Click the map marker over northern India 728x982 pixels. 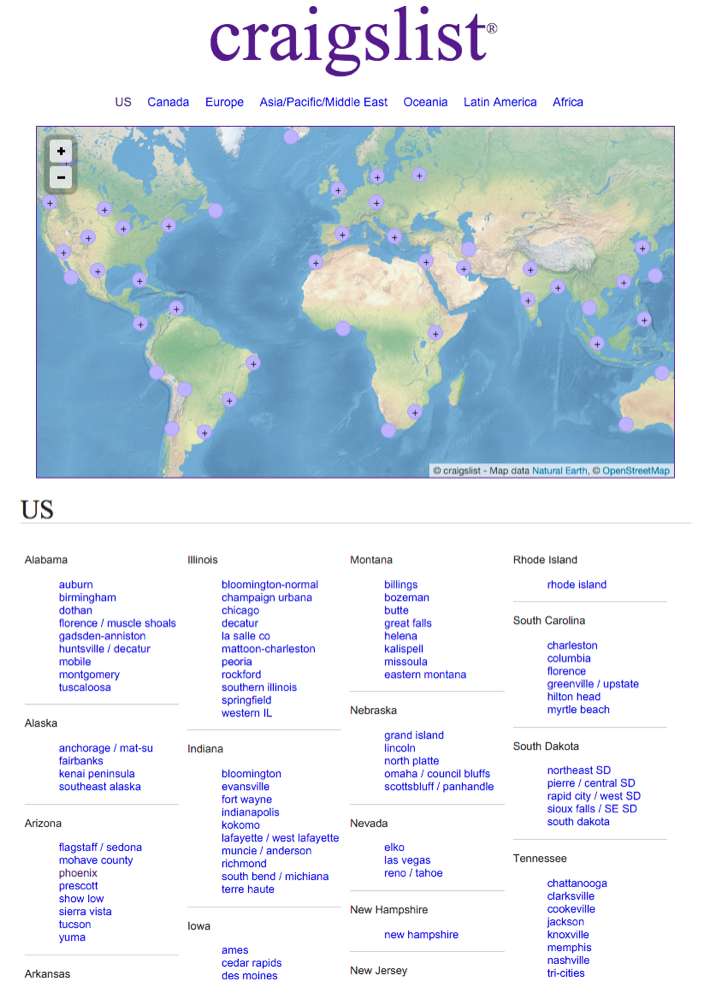pos(530,269)
